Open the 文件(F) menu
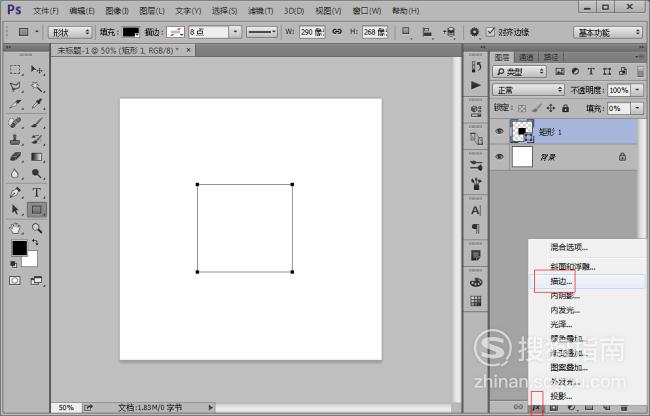Screen dimensions: 650x416 (x=45, y=9)
